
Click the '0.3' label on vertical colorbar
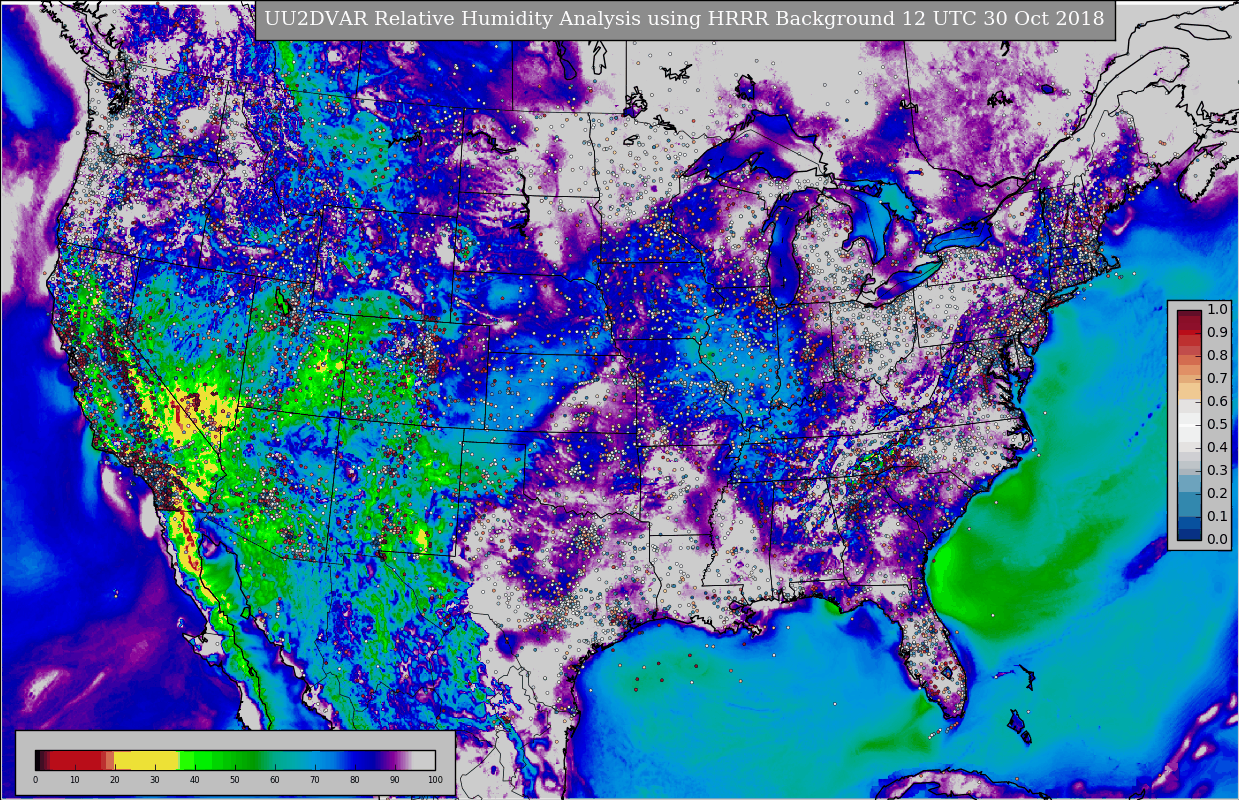[1217, 470]
